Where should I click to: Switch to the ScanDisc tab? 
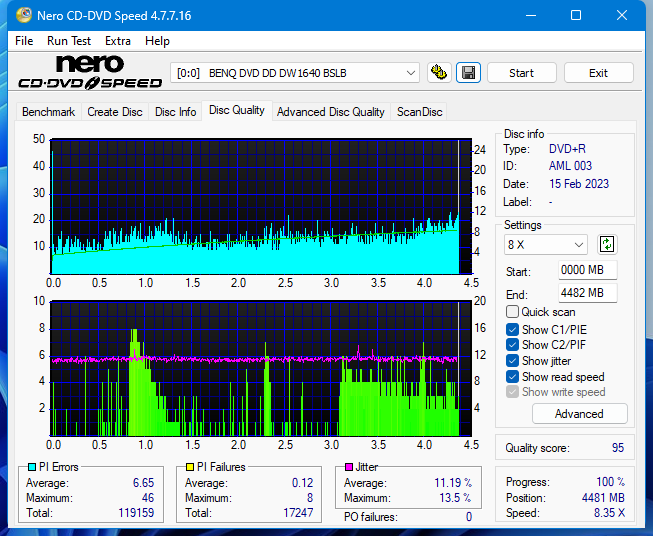click(419, 112)
